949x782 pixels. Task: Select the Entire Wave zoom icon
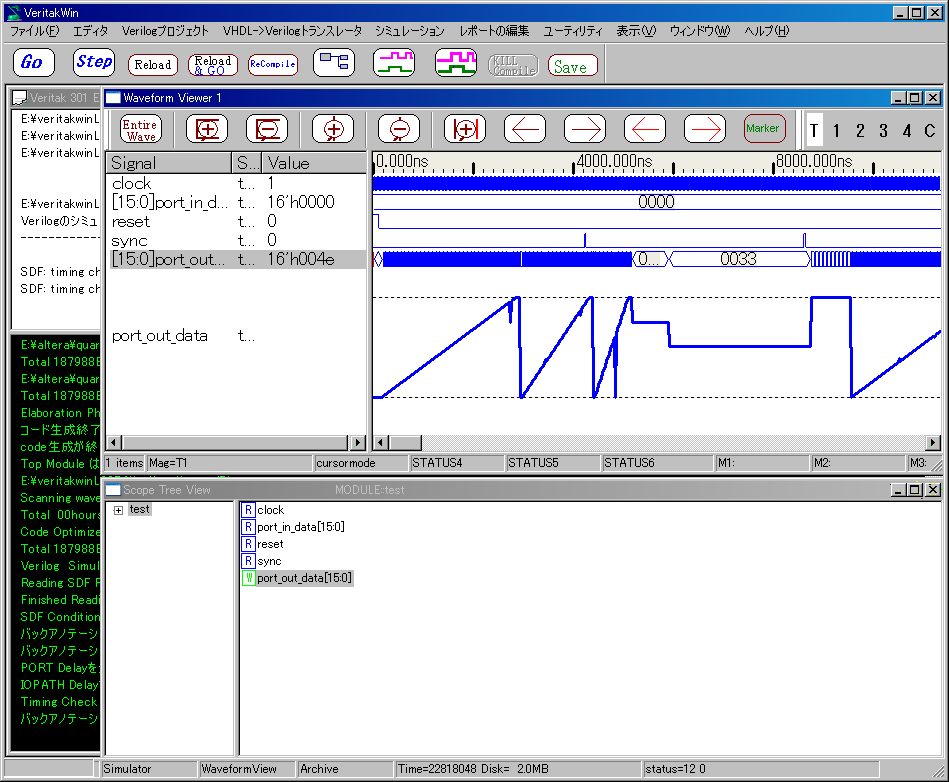[139, 129]
